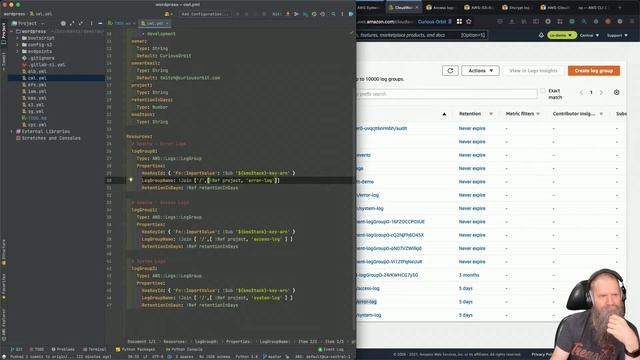Image resolution: width=640 pixels, height=360 pixels.
Task: Open the Project tool window stripe button
Action: tap(4, 34)
